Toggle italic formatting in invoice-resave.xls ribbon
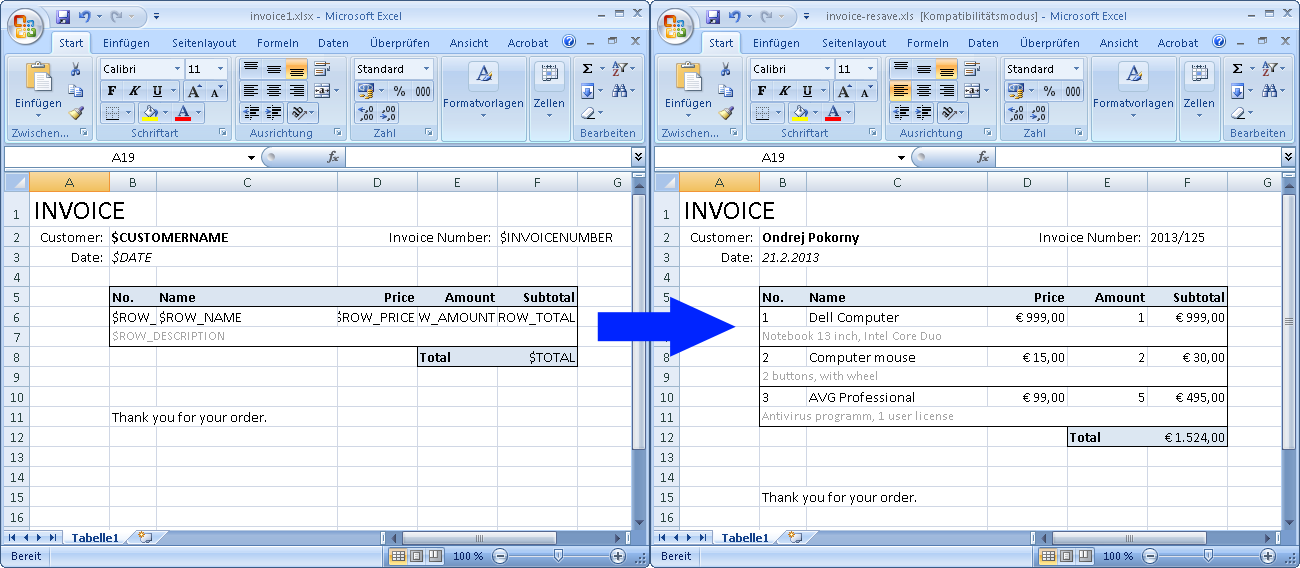 click(x=785, y=91)
